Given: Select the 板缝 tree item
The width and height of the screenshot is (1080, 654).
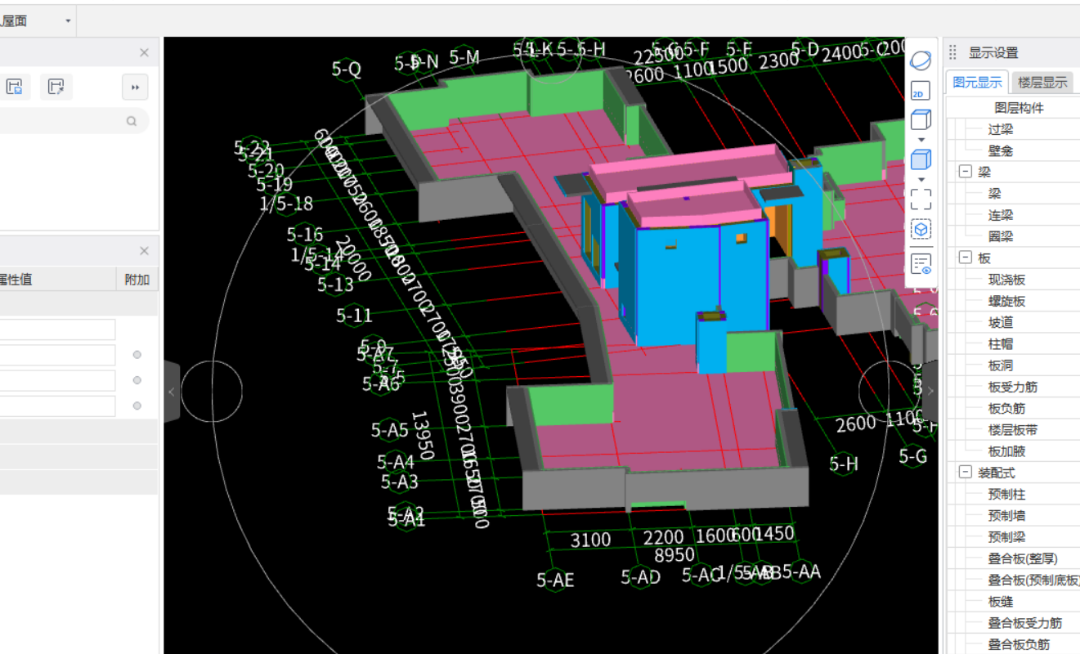Looking at the screenshot, I should point(1000,601).
